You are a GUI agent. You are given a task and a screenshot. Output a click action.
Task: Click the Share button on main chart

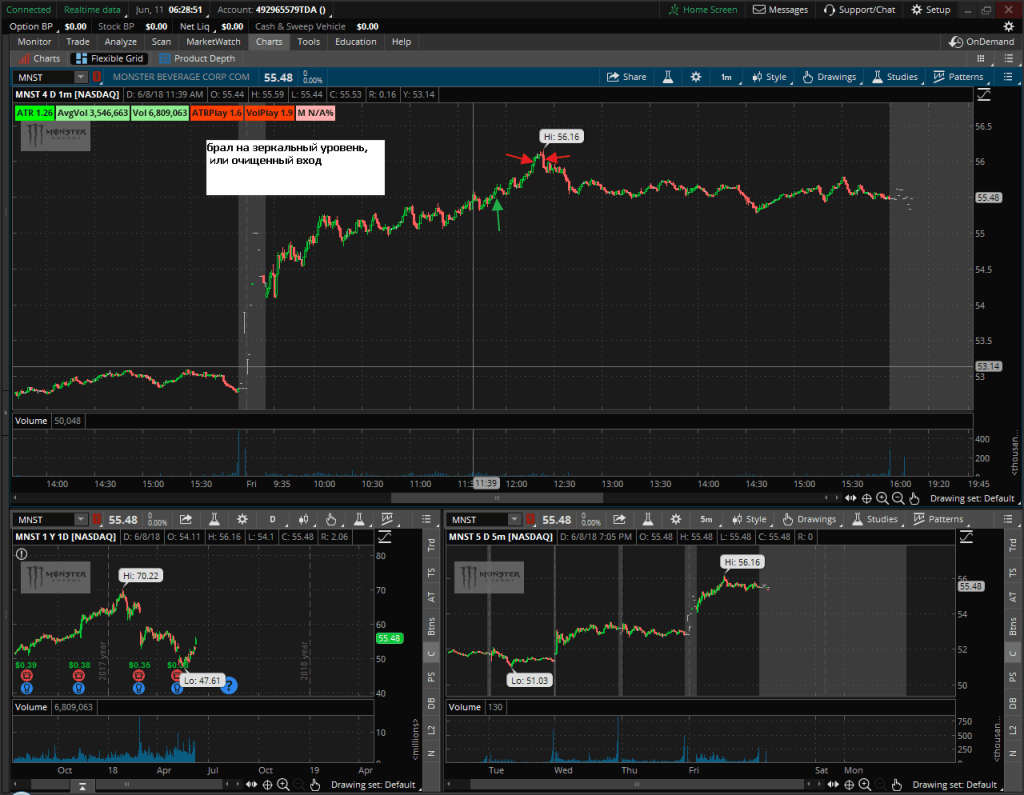coord(627,77)
